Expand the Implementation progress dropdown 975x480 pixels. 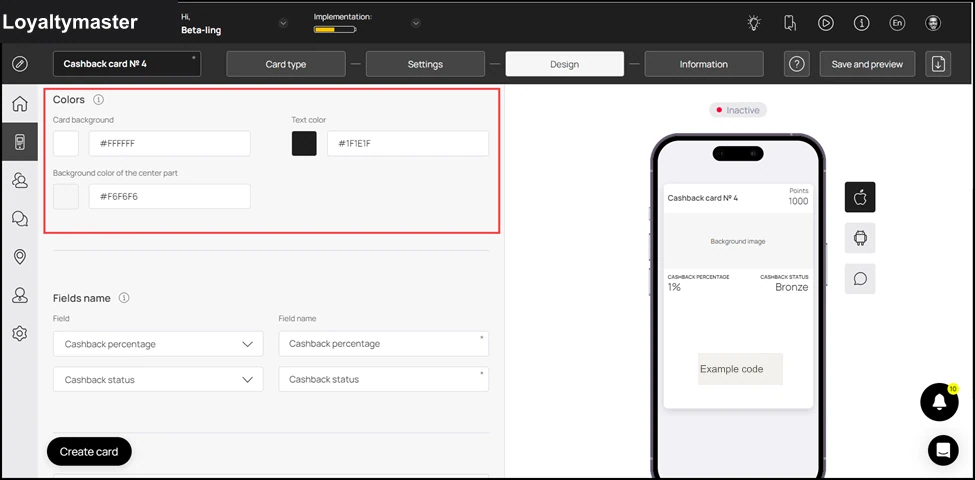click(x=416, y=24)
